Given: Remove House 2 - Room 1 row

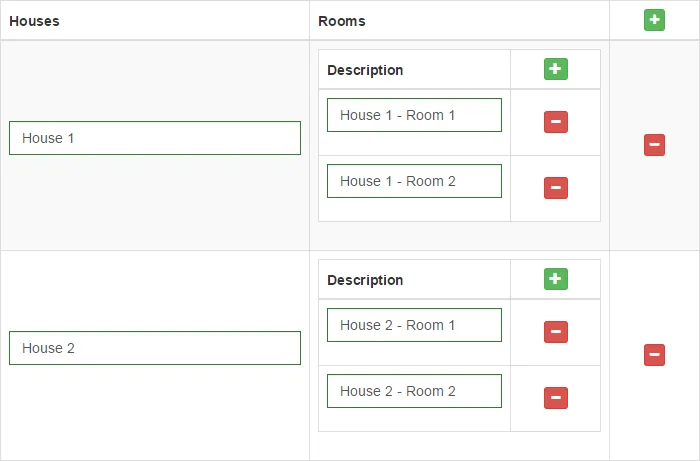Looking at the screenshot, I should tap(555, 332).
